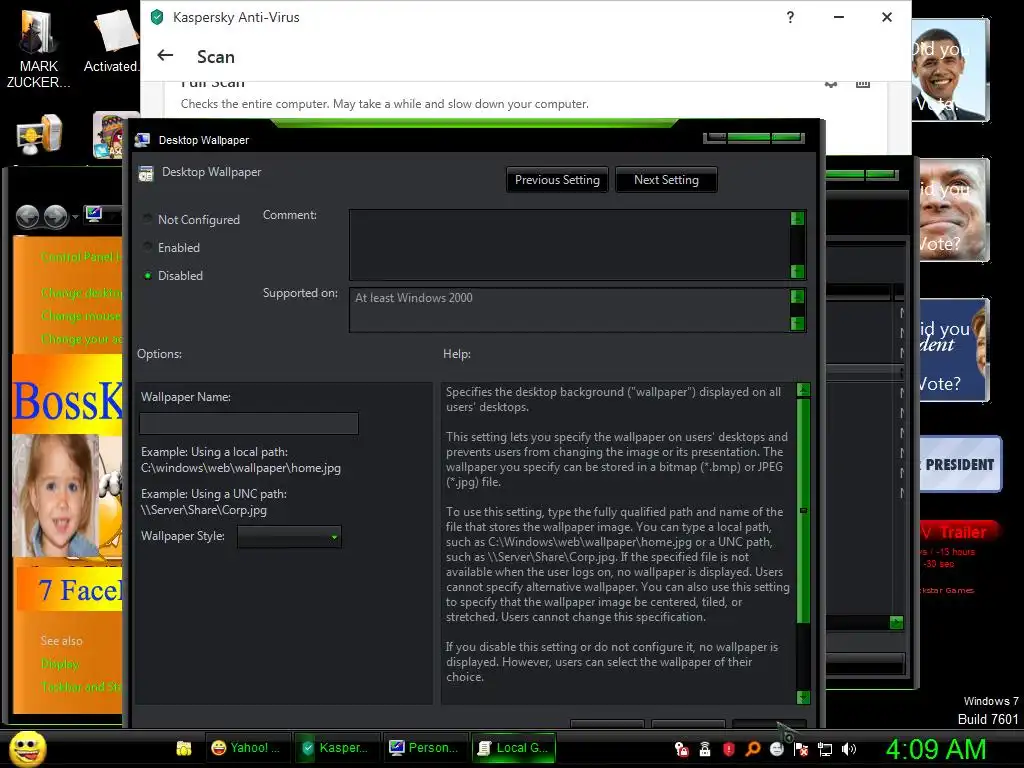Viewport: 1024px width, 768px height.
Task: Open MARK ZUCKER... desktop folder icon
Action: click(38, 48)
